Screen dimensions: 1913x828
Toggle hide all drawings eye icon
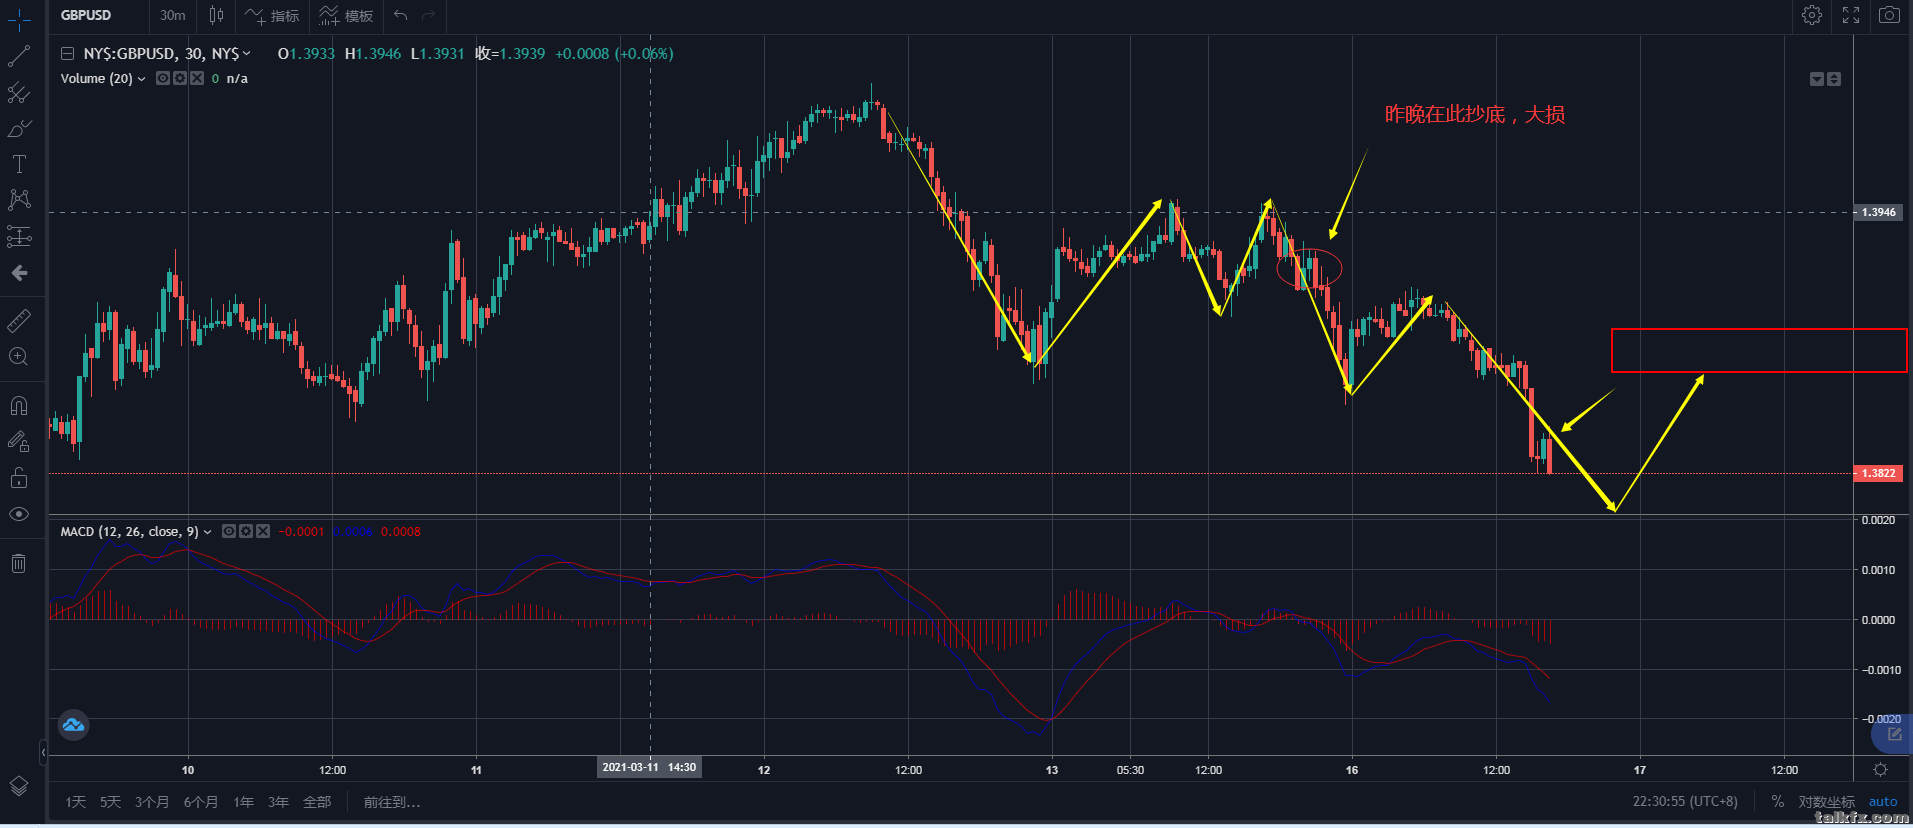pyautogui.click(x=19, y=514)
